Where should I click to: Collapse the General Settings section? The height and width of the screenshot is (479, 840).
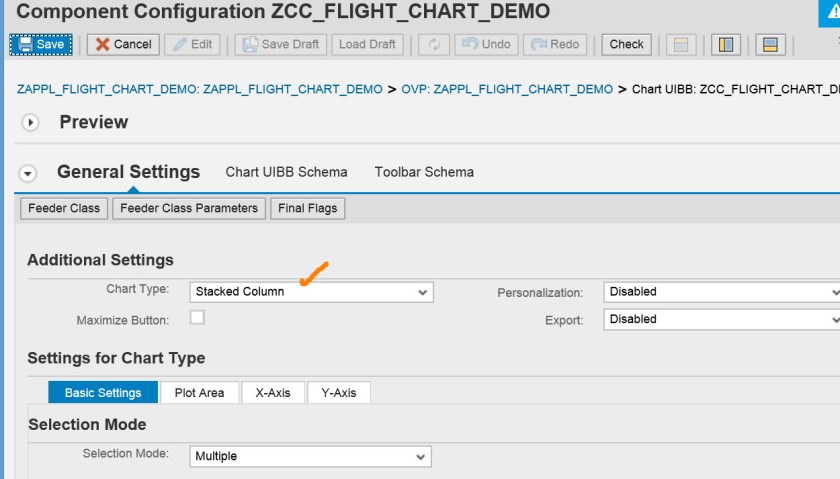(28, 173)
